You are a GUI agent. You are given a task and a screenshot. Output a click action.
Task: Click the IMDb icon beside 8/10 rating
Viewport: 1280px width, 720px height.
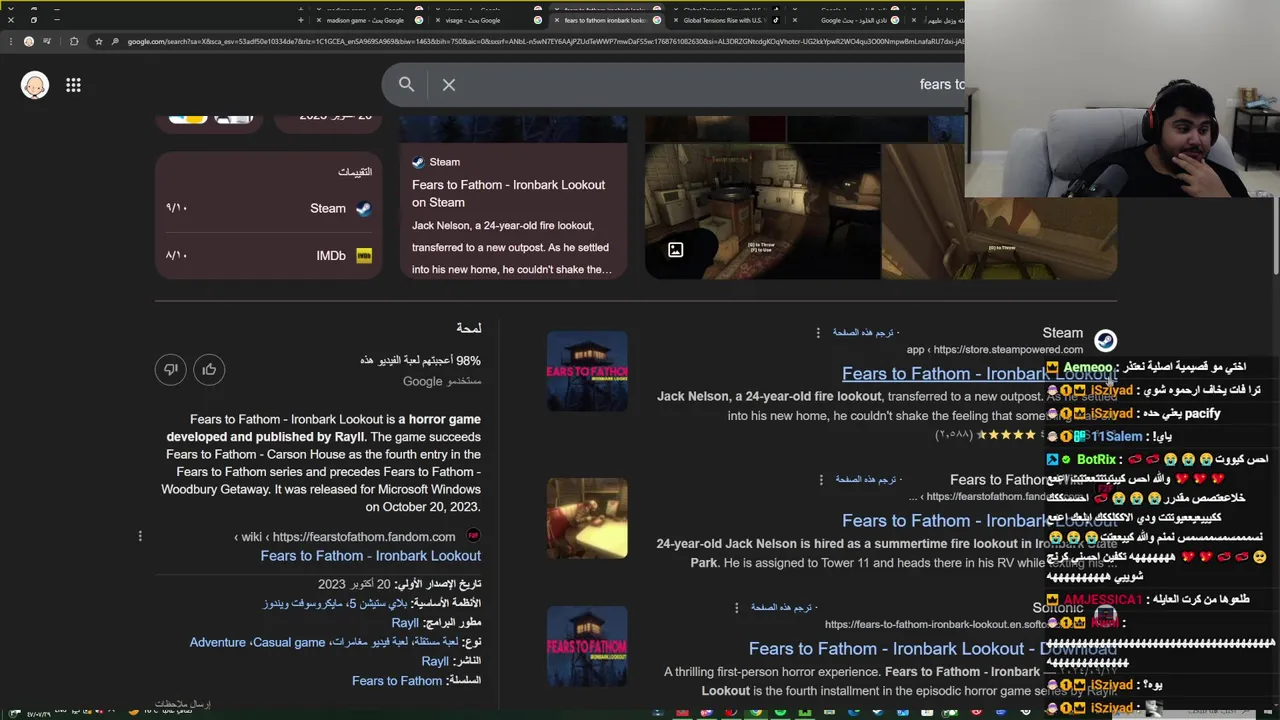pos(363,255)
